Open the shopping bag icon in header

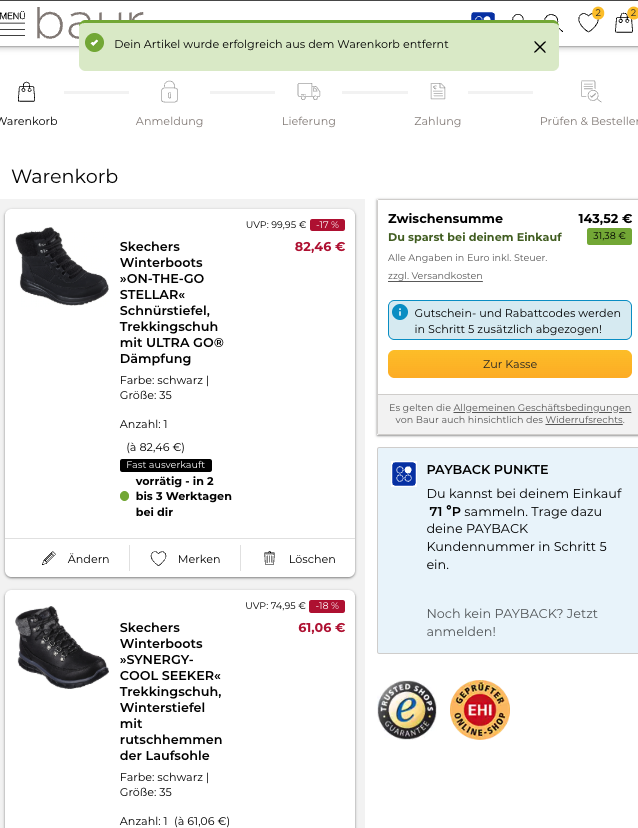623,22
